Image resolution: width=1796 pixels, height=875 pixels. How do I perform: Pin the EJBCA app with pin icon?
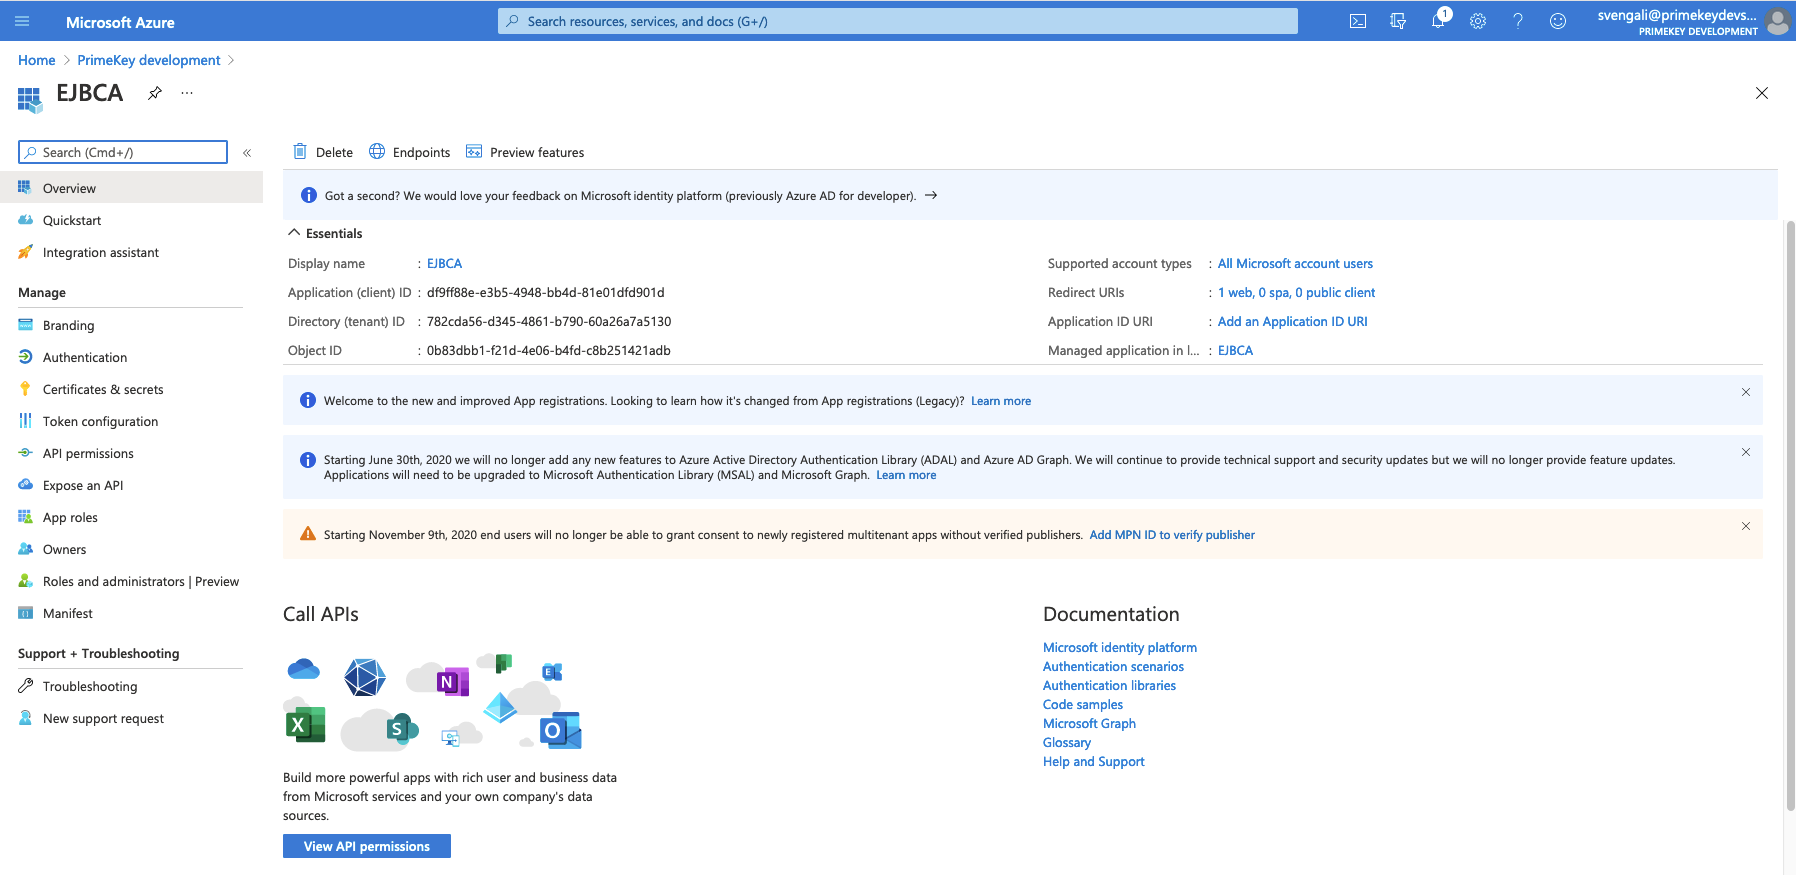(x=155, y=93)
